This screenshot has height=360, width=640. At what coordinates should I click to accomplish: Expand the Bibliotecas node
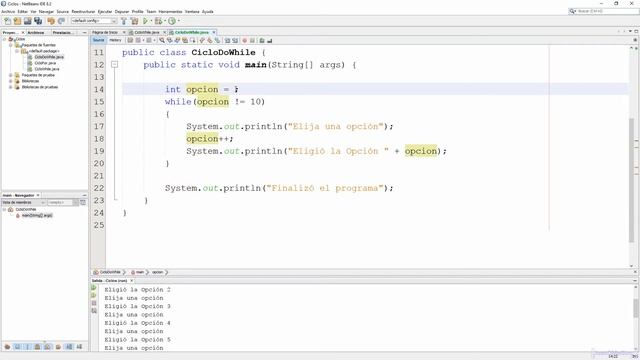coord(11,81)
